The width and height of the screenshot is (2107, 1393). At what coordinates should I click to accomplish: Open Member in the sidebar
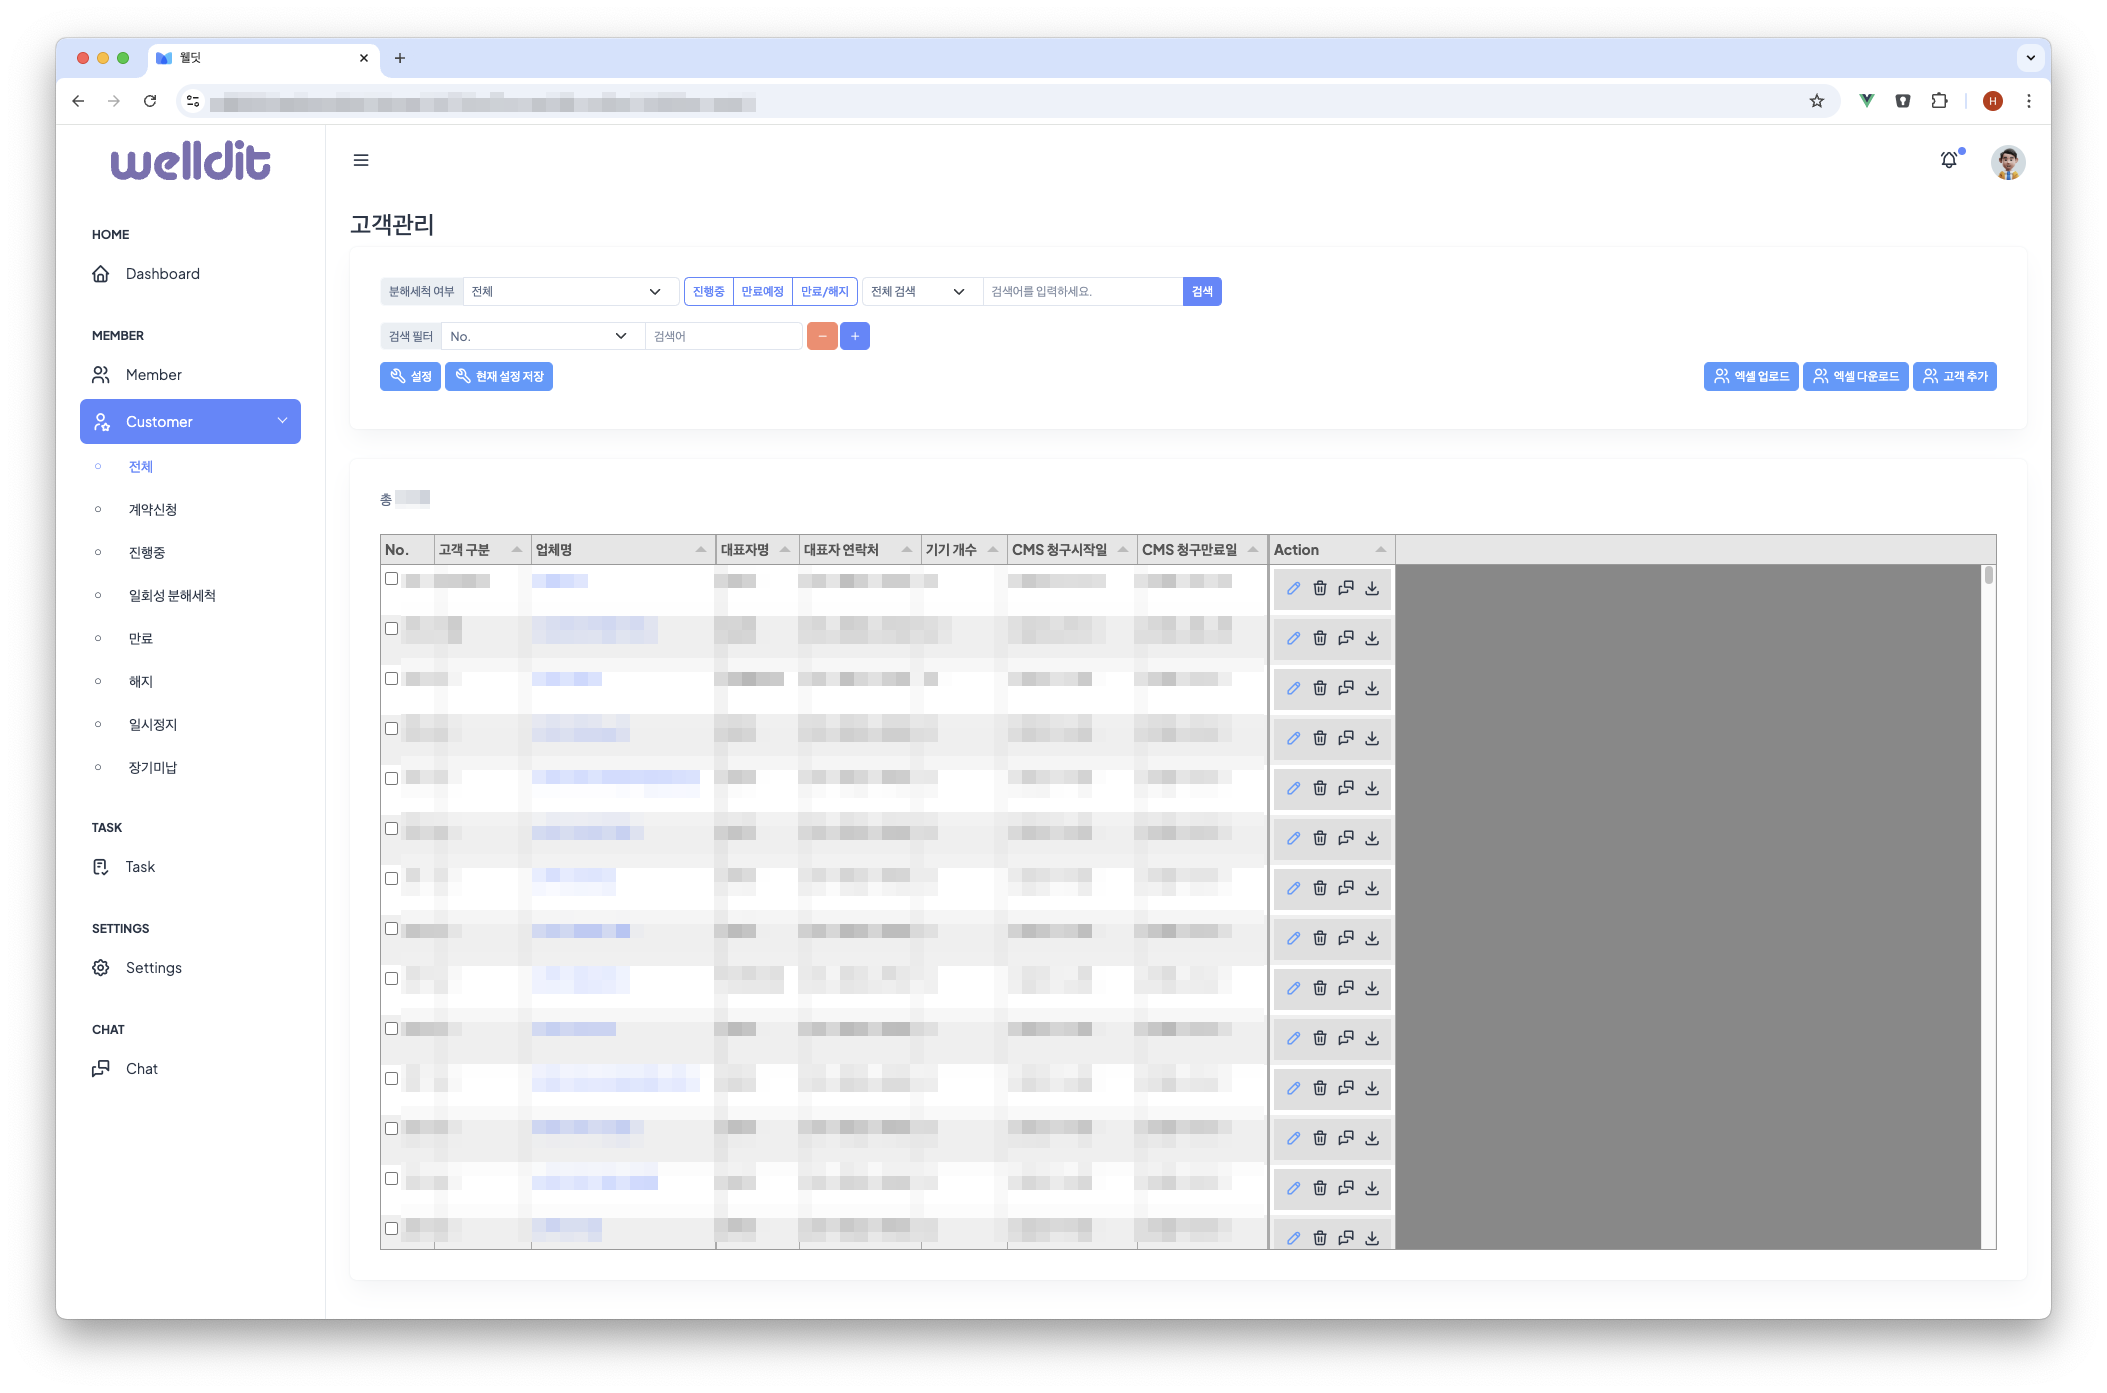pos(153,375)
